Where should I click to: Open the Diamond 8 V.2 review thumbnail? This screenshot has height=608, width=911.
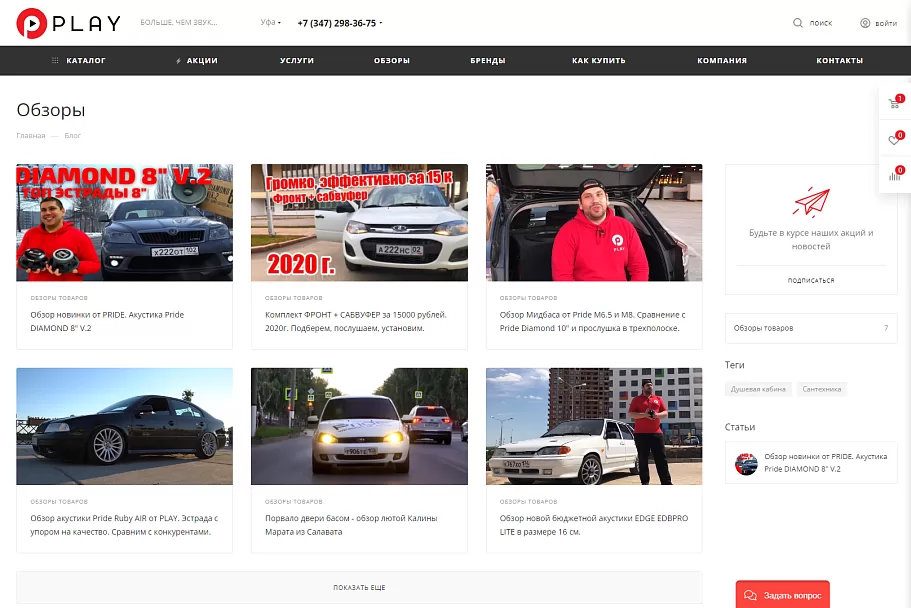(x=124, y=223)
